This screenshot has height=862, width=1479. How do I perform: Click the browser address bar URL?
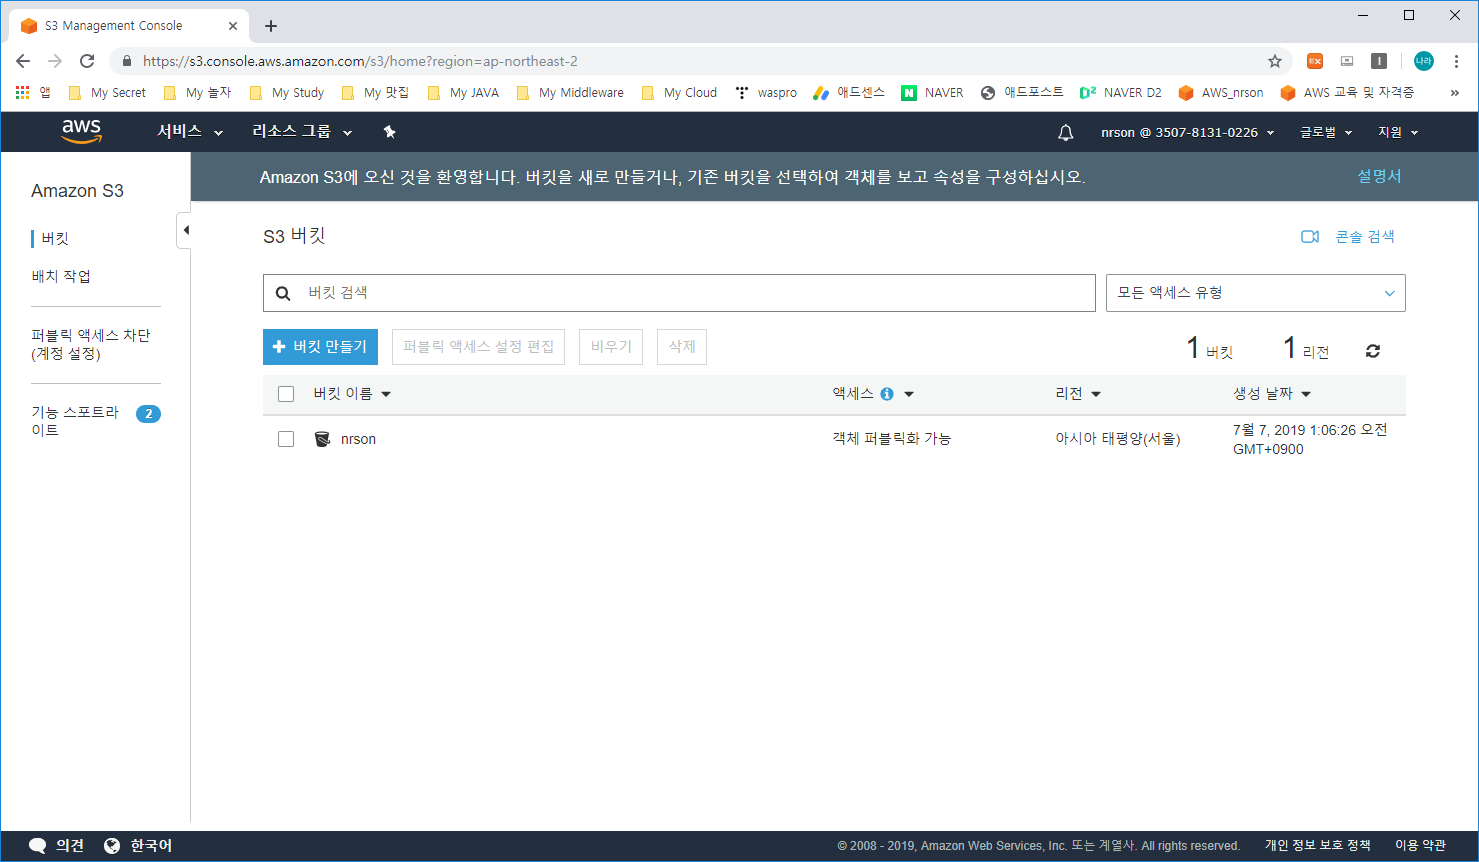360,61
